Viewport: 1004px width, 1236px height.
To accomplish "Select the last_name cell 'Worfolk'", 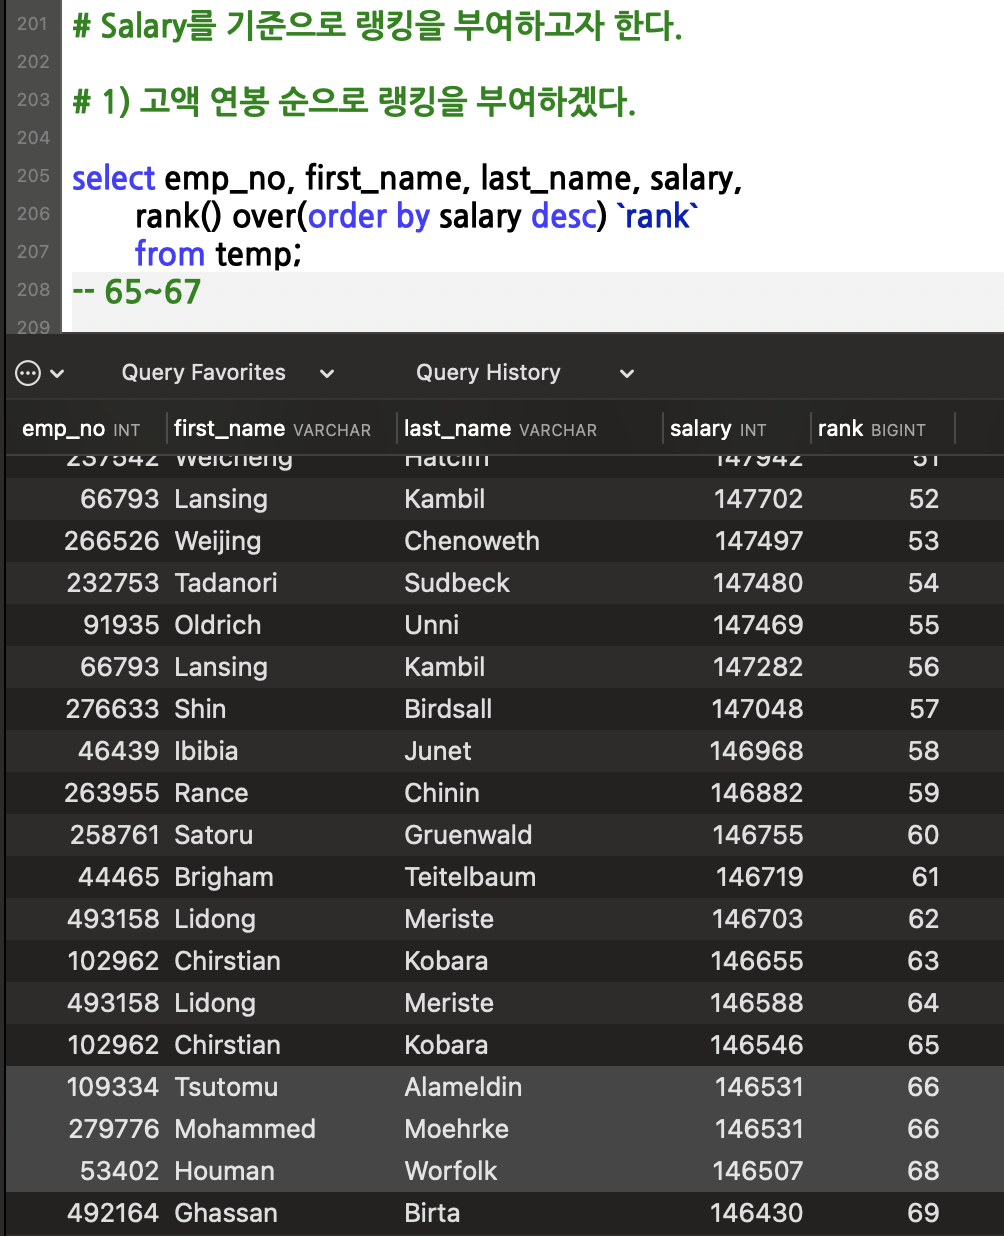I will tap(450, 1171).
